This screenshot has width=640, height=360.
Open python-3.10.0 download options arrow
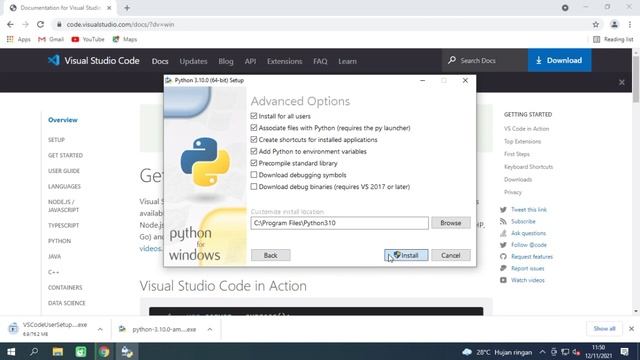pyautogui.click(x=210, y=329)
